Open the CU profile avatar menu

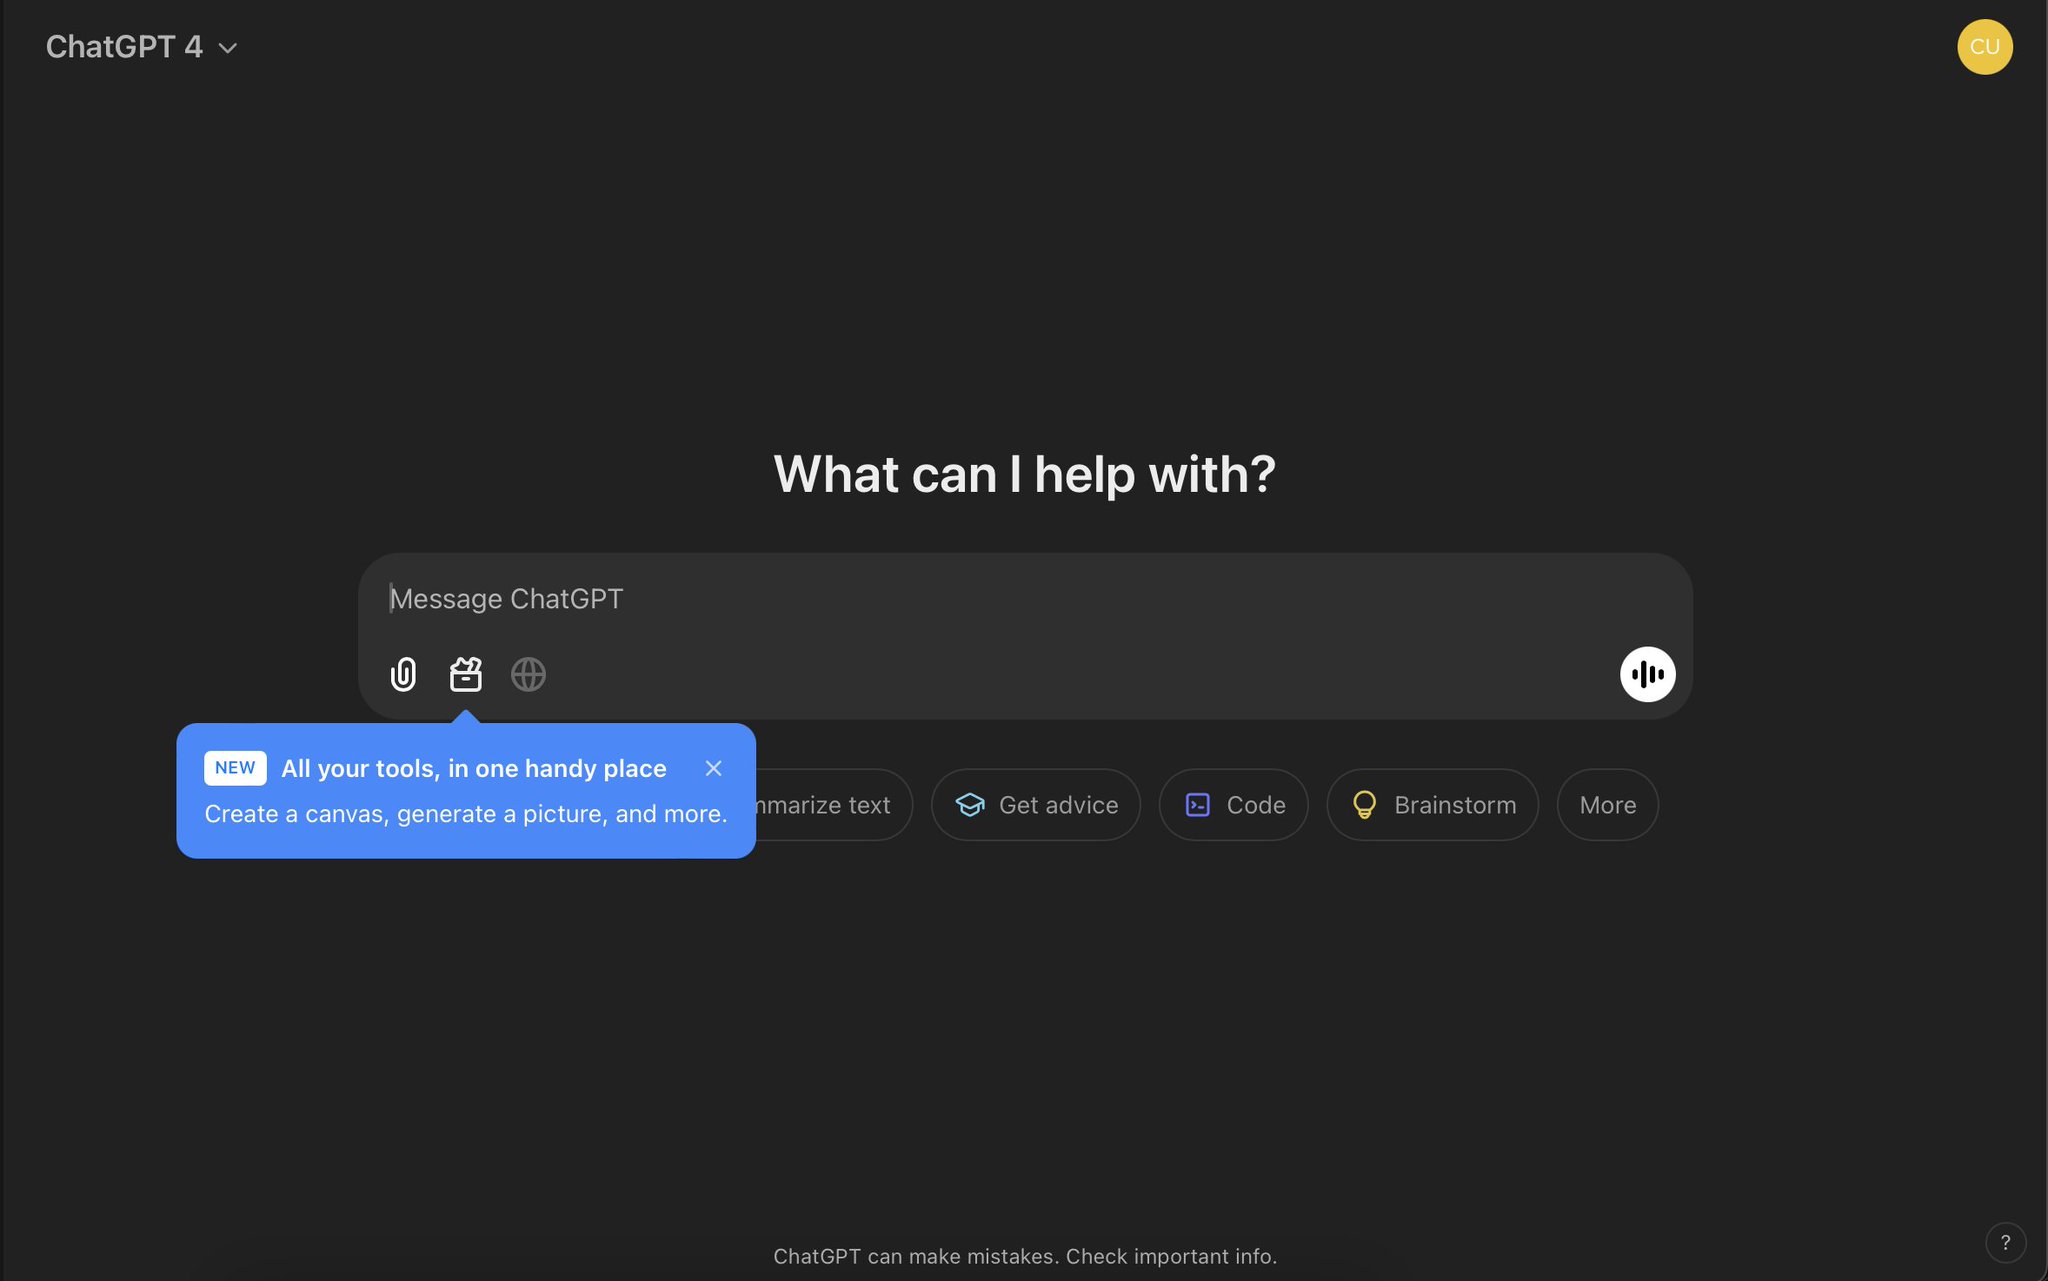point(1984,47)
